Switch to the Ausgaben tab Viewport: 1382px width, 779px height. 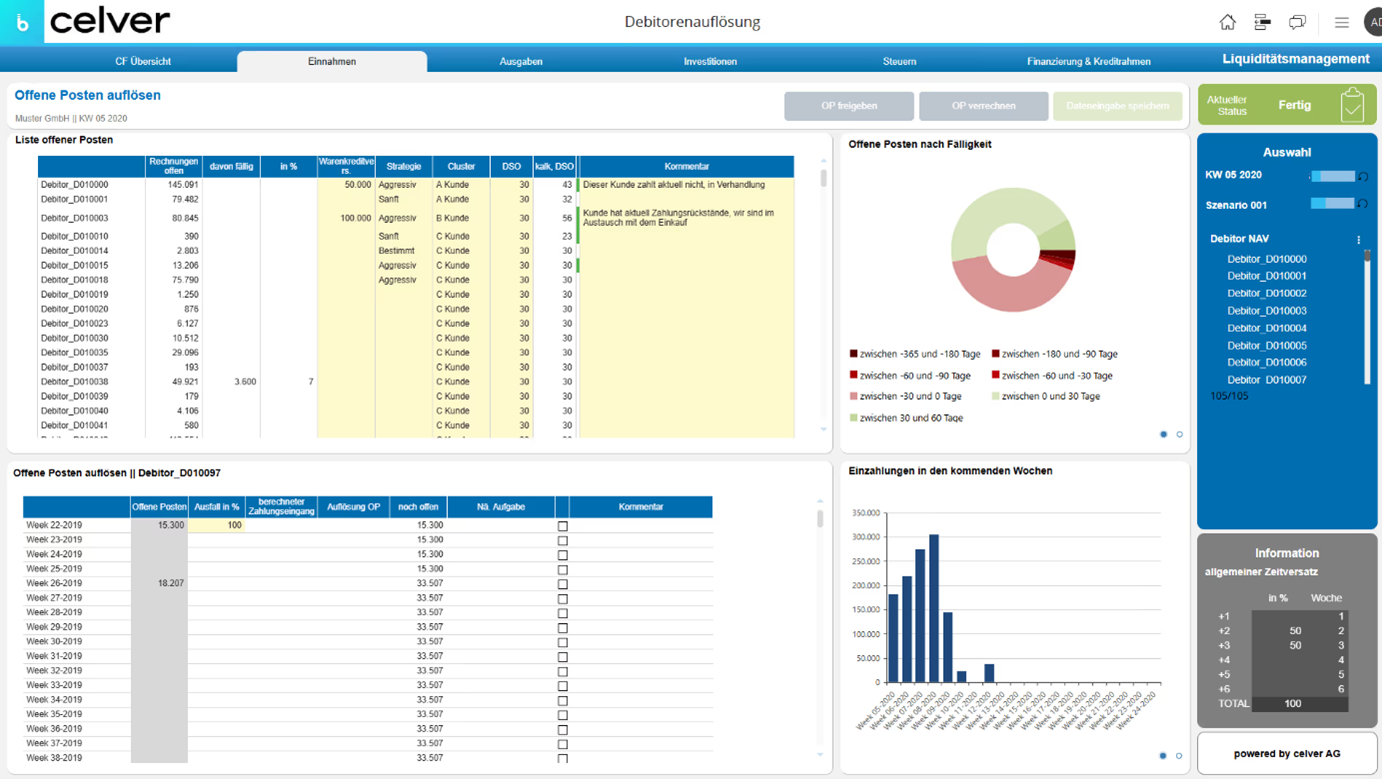520,62
